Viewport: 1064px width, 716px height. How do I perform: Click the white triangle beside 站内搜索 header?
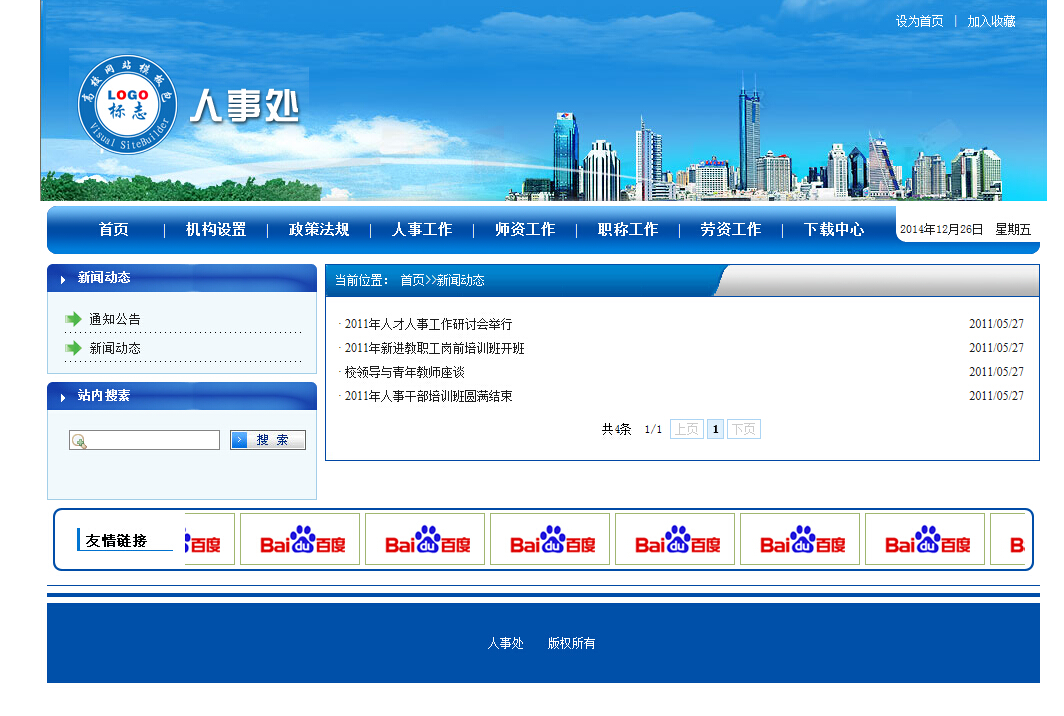point(63,398)
